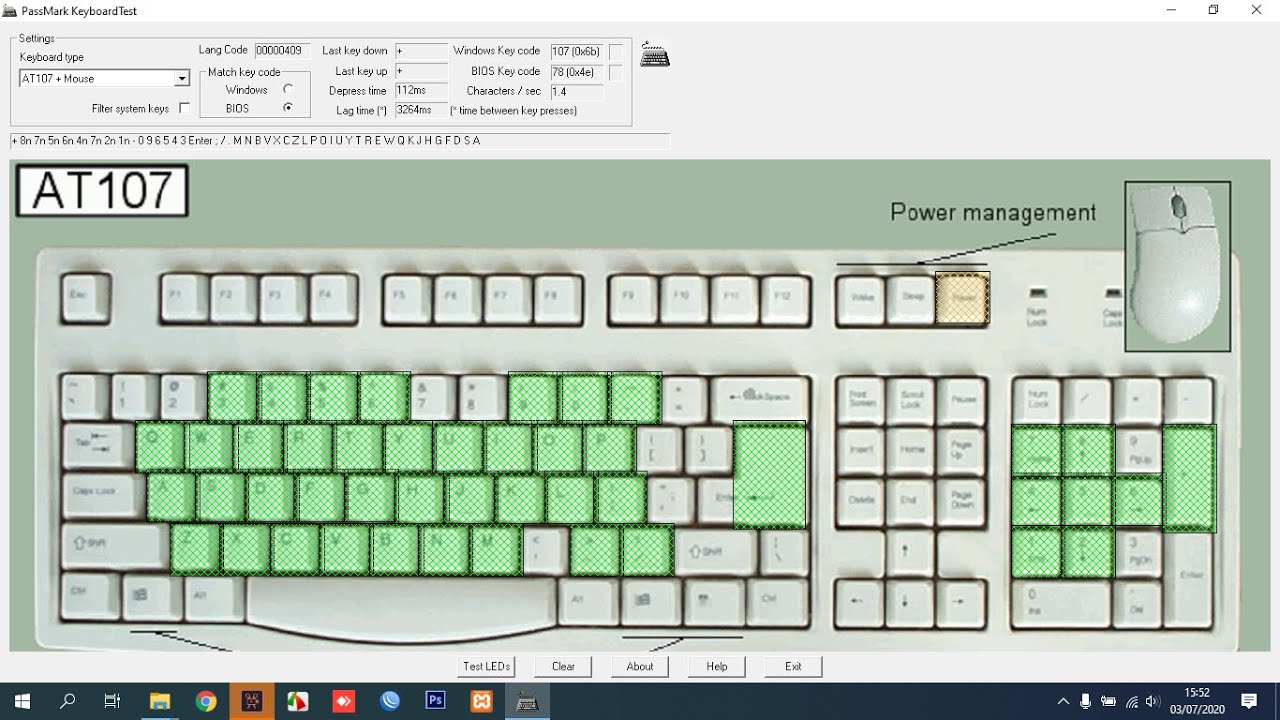Click the Esc key on the keyboard image
The width and height of the screenshot is (1280, 720).
84,298
